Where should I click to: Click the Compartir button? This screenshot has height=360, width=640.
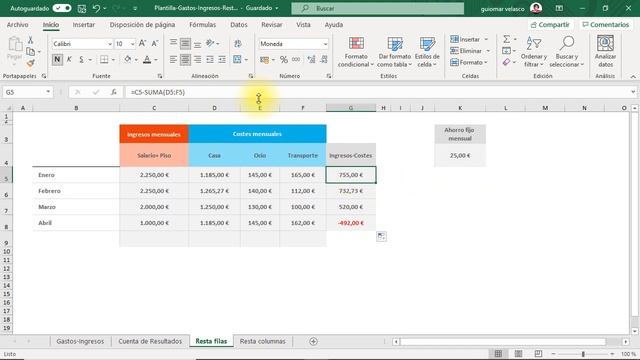tap(550, 24)
